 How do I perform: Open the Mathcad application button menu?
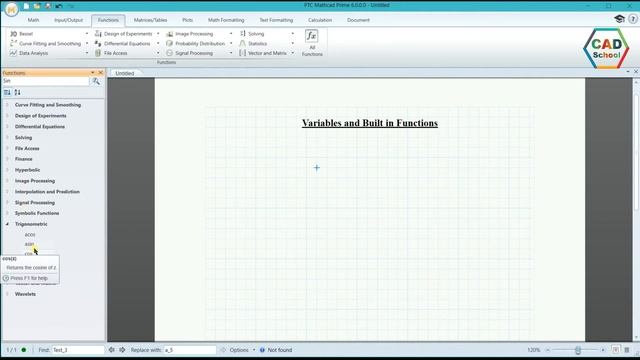[11, 9]
